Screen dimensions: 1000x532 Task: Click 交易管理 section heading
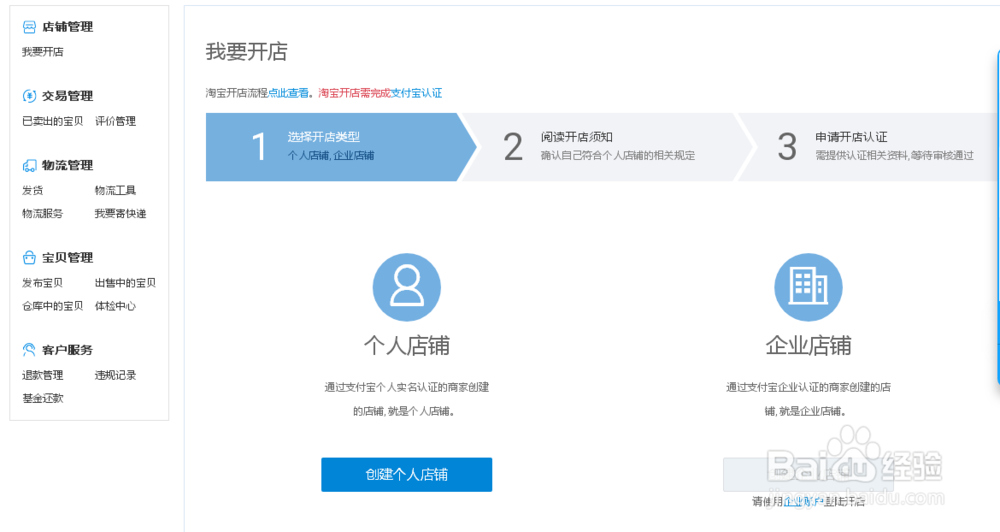tap(68, 96)
